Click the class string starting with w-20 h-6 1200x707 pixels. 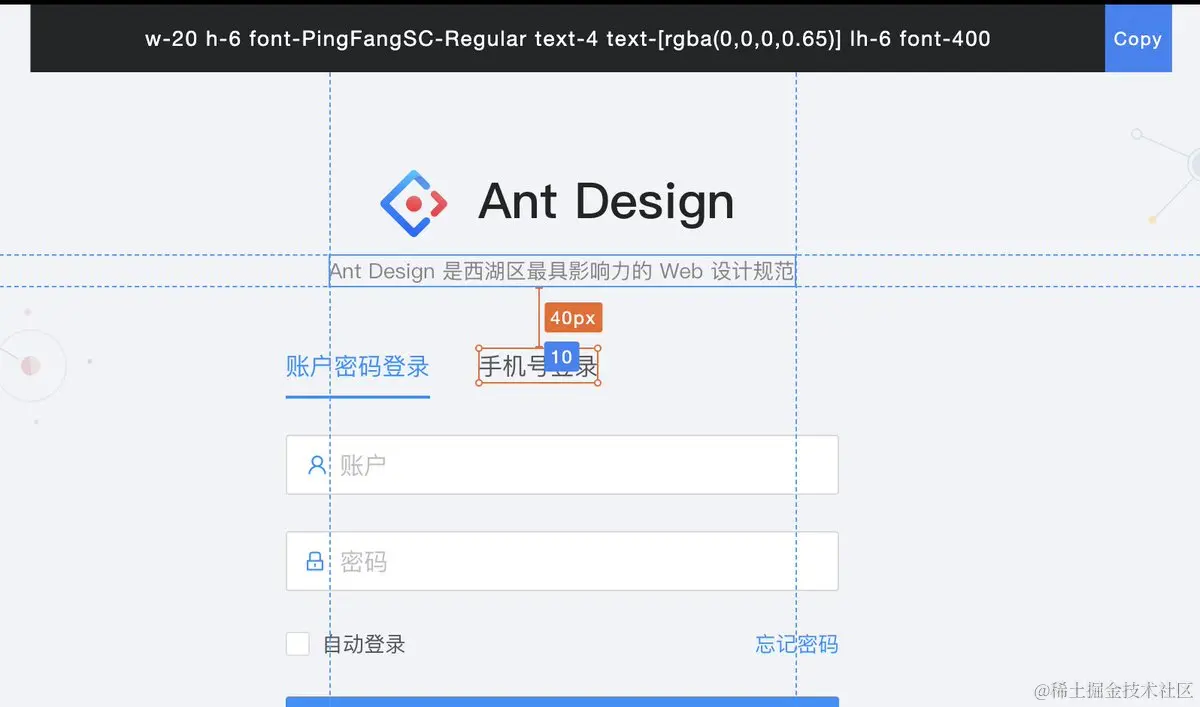coord(567,39)
